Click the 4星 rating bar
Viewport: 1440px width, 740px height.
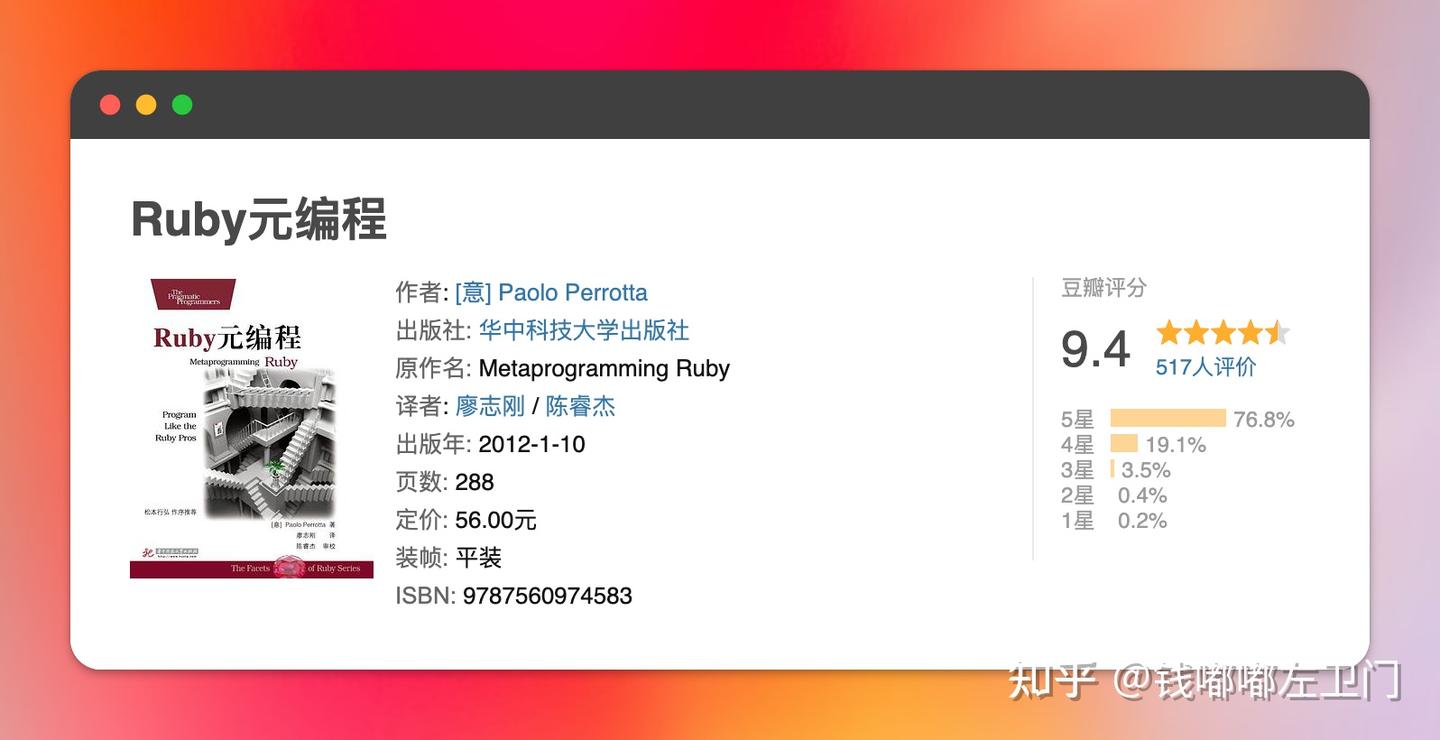[x=1124, y=442]
